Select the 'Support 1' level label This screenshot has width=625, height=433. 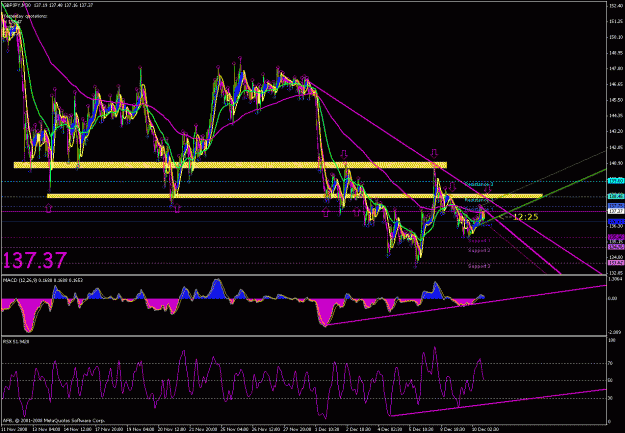point(479,241)
